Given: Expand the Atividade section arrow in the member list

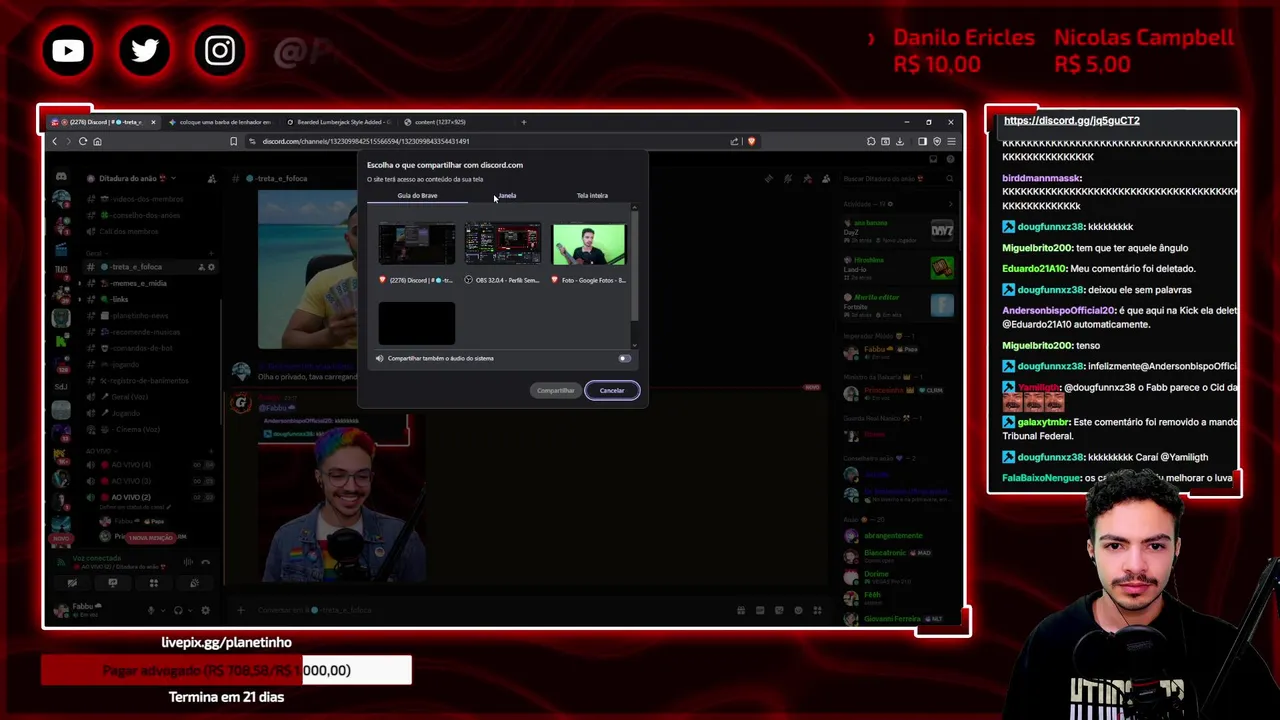Looking at the screenshot, I should (x=950, y=204).
